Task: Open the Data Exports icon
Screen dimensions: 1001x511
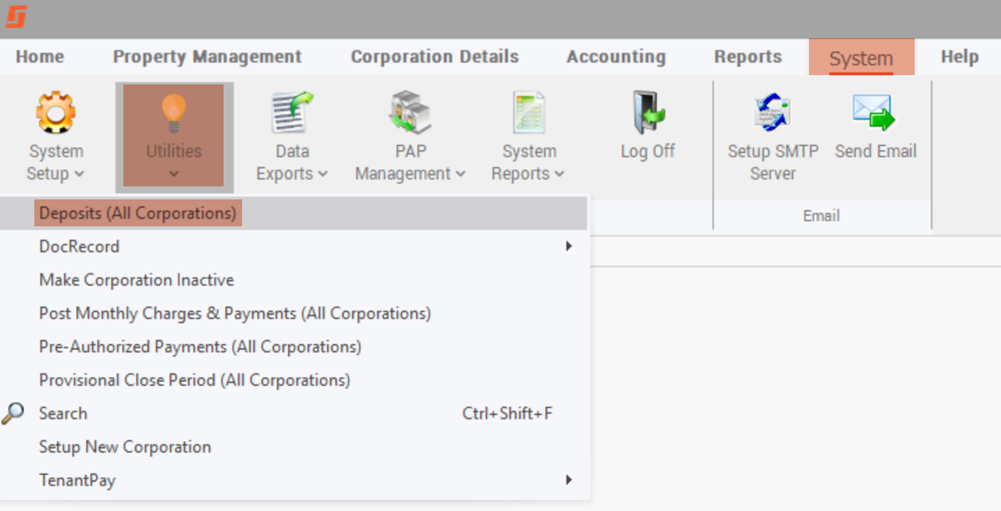Action: (292, 112)
